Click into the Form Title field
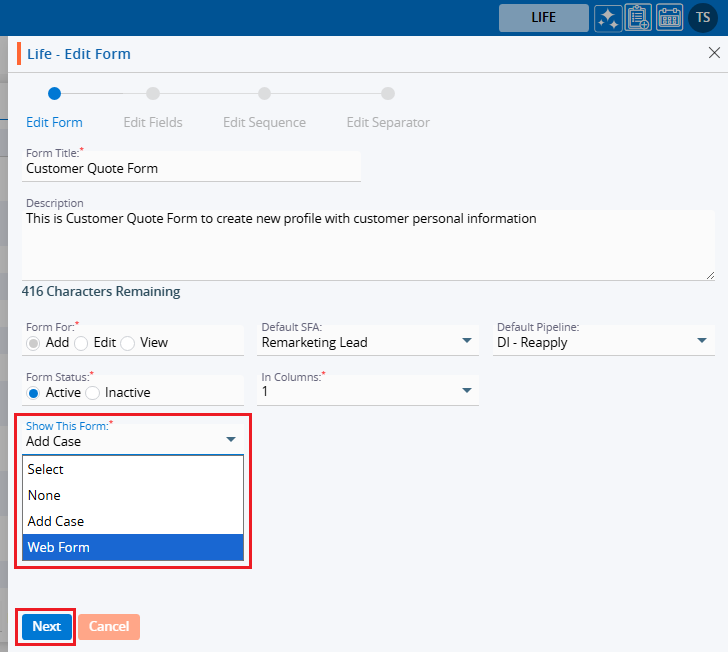Viewport: 728px width, 652px height. pos(190,169)
